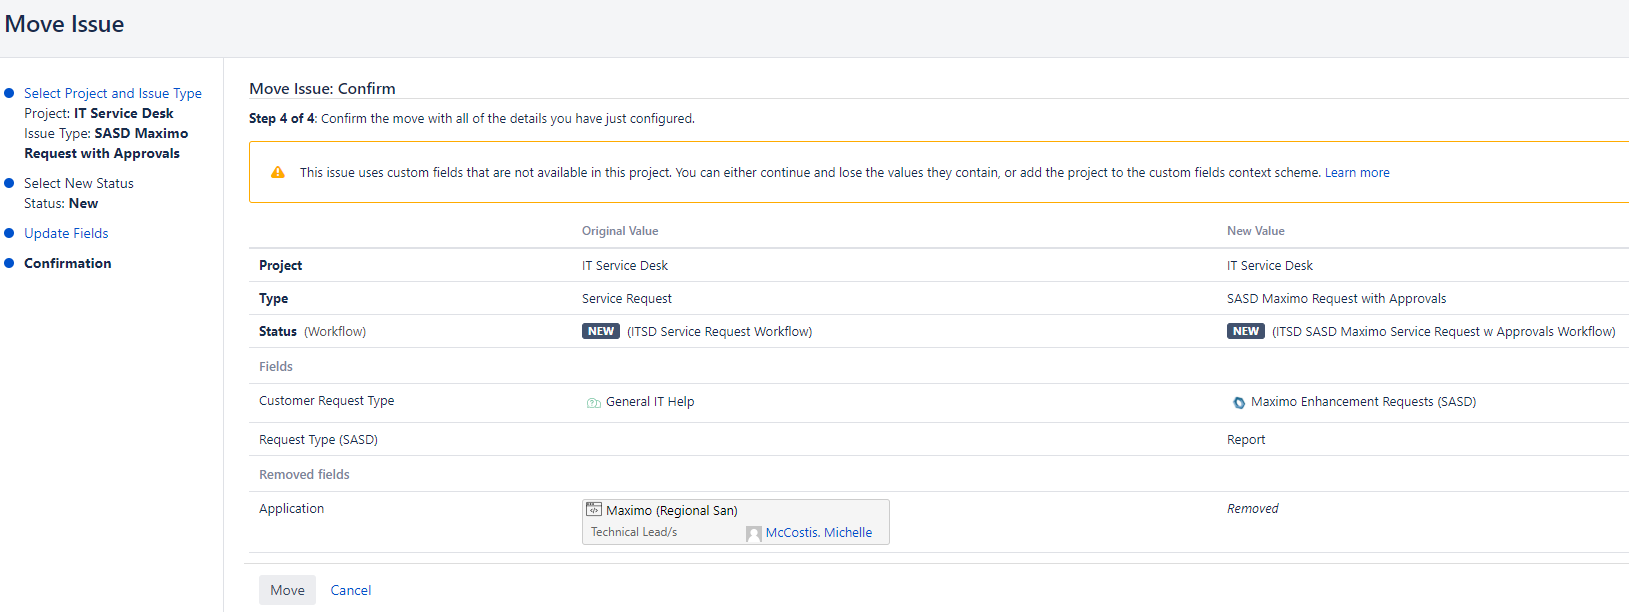Click Project: IT Service Desk in sidebar
The image size is (1629, 612).
99,113
